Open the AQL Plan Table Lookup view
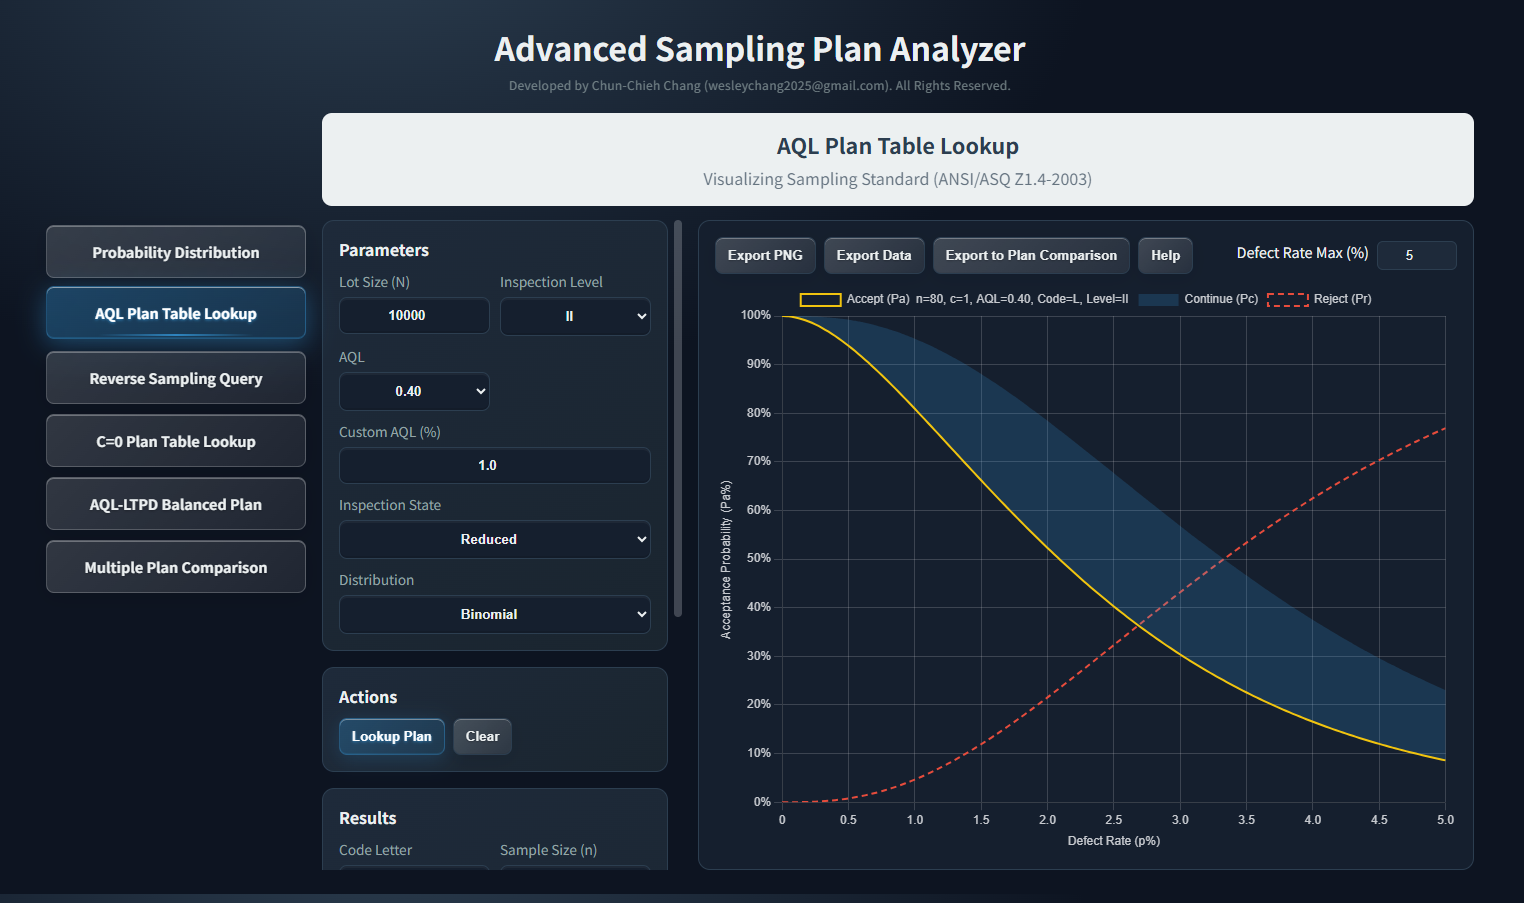This screenshot has width=1524, height=903. pos(175,313)
